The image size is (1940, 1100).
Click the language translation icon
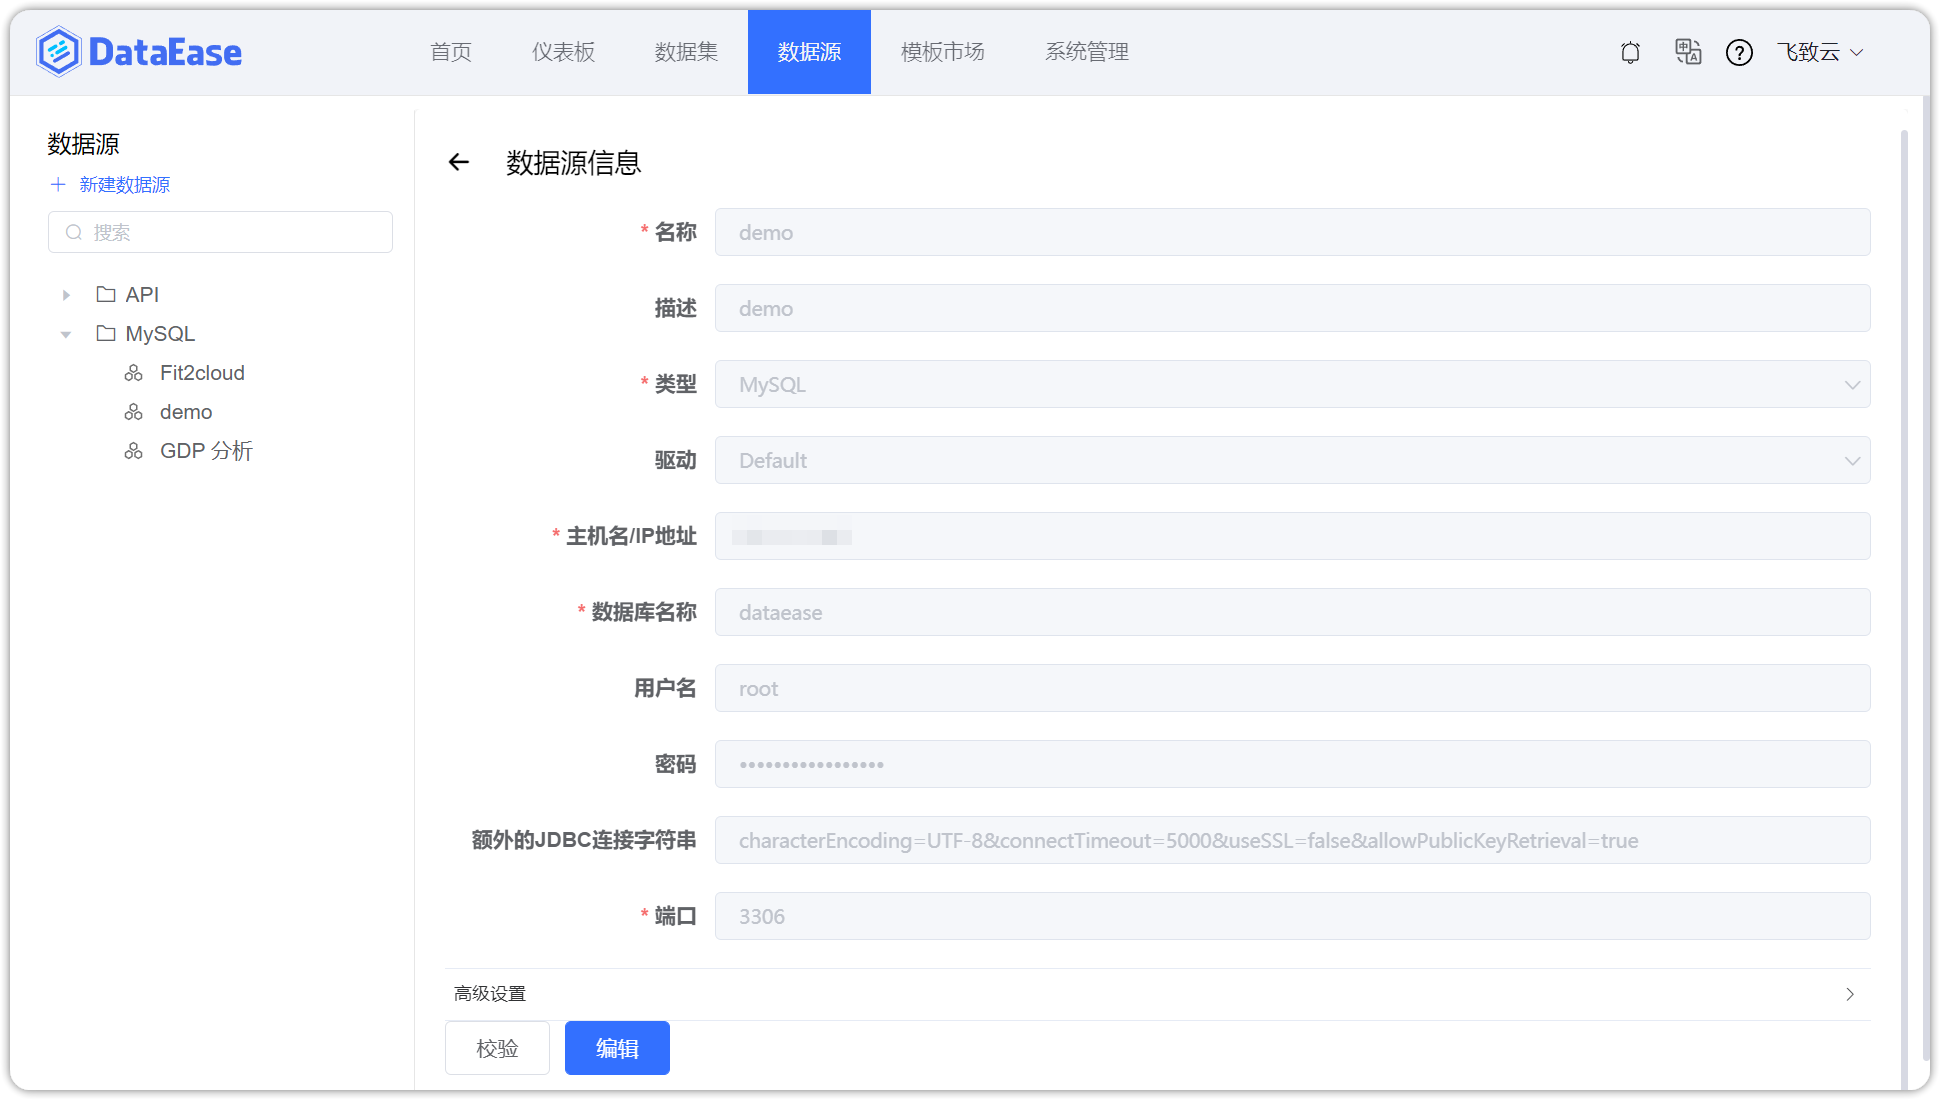tap(1688, 52)
